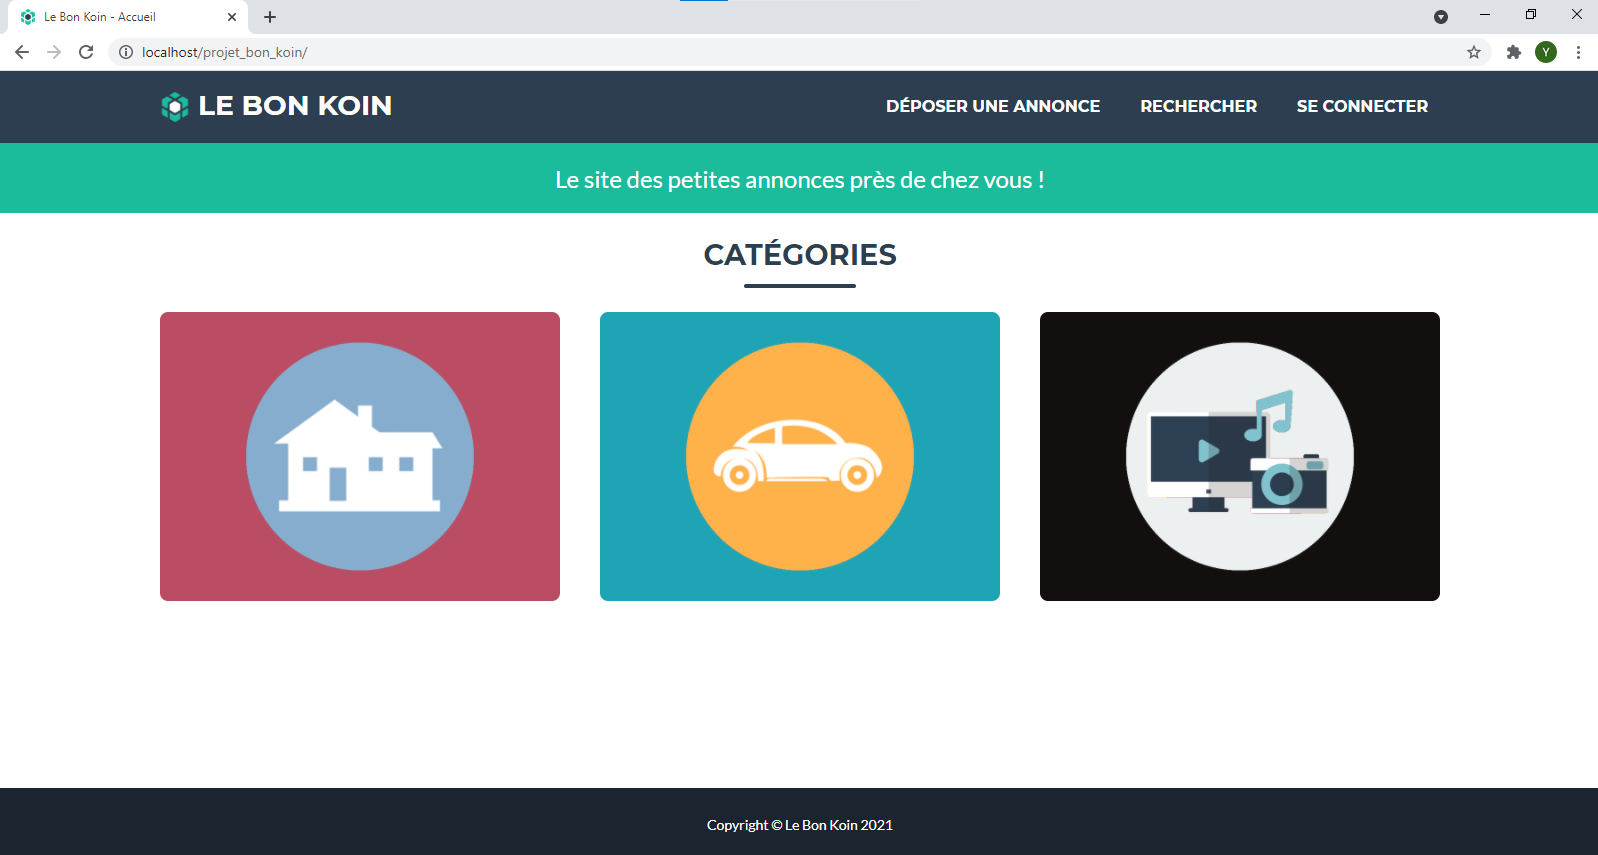Bookmark this page with star icon
This screenshot has height=855, width=1598.
1474,52
